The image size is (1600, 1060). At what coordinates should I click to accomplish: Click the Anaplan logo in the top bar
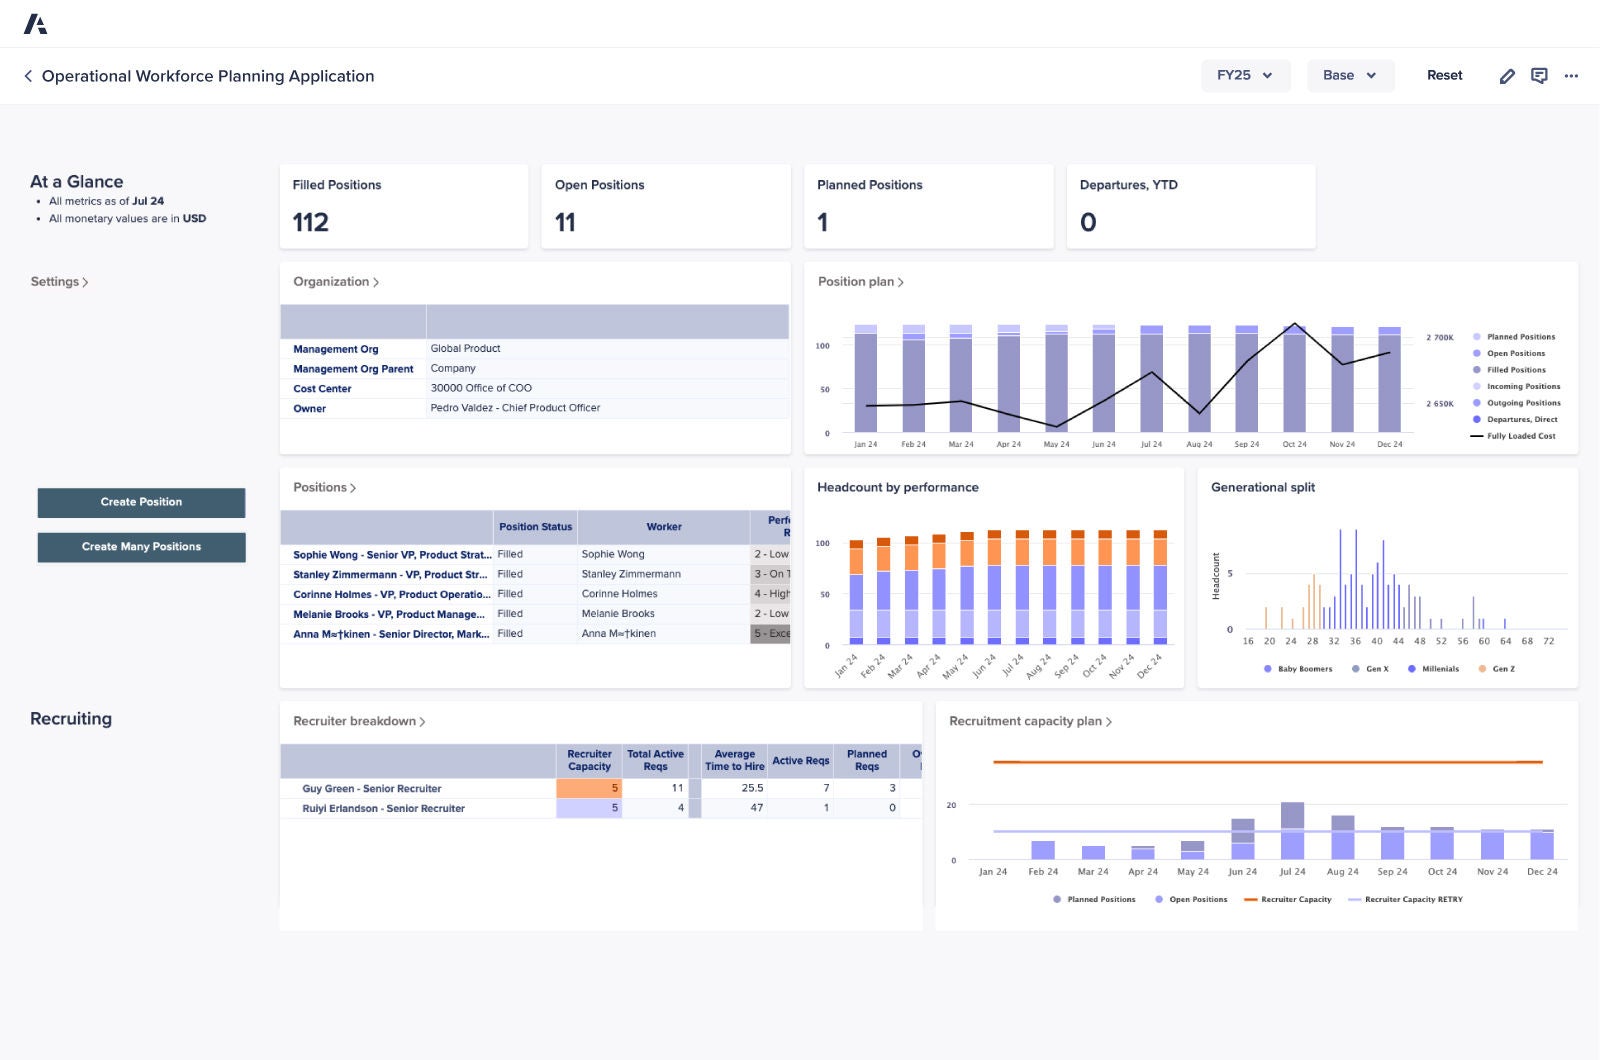(38, 22)
